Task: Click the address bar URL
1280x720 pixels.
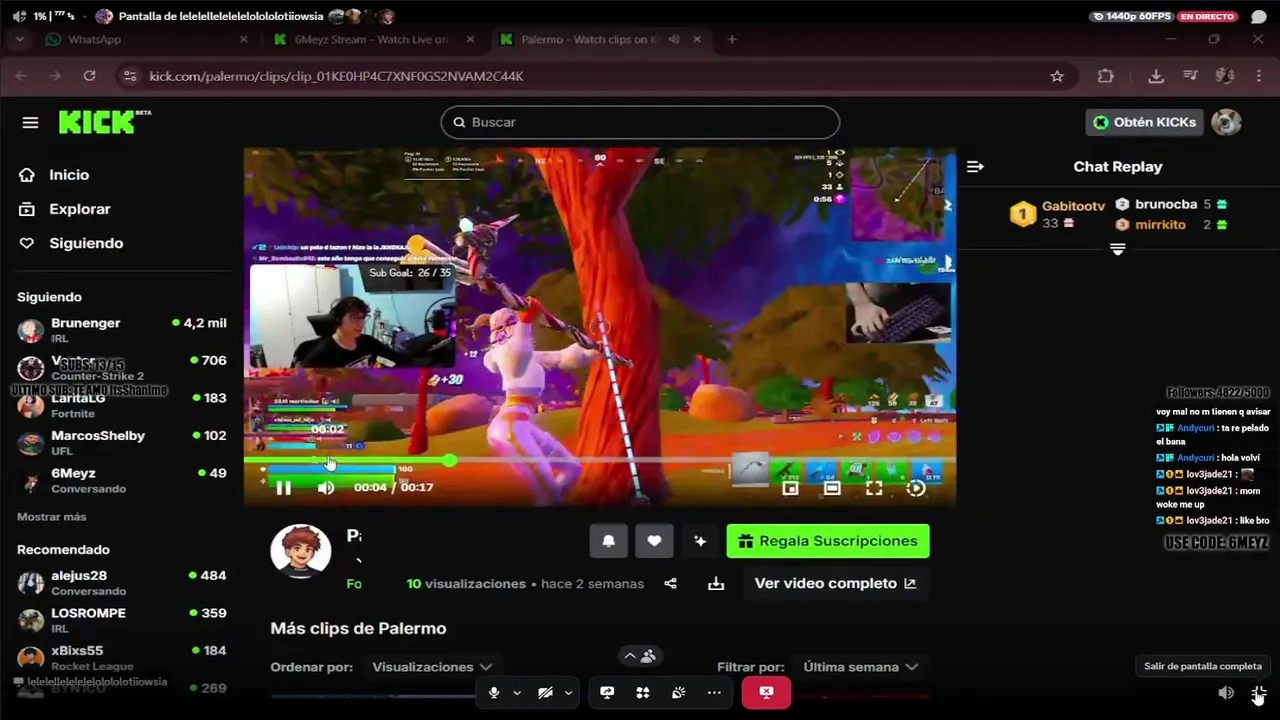Action: coord(336,76)
